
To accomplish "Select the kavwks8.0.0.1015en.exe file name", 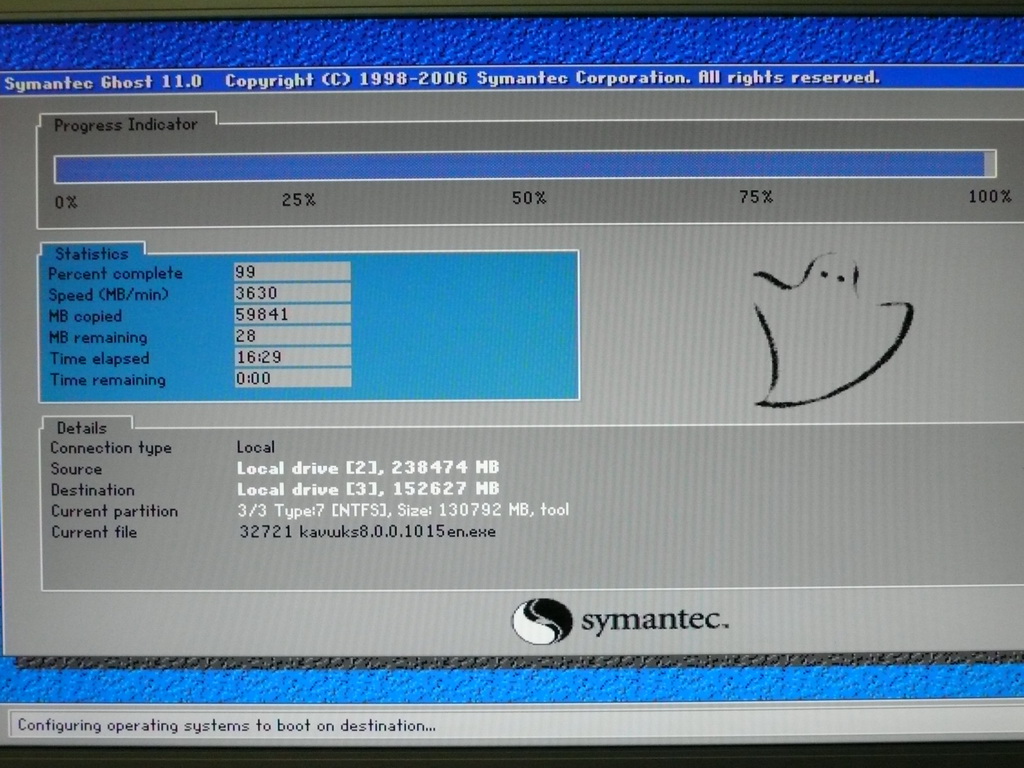I will tap(397, 532).
